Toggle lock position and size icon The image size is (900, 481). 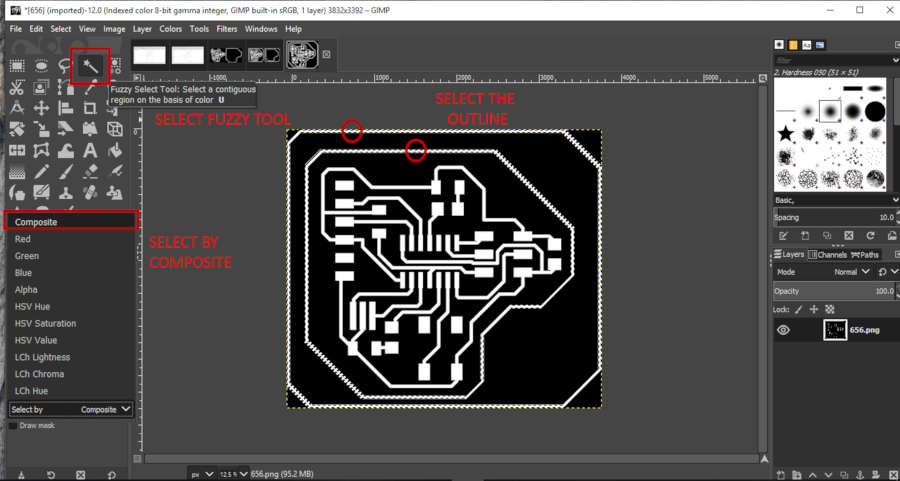[x=813, y=309]
